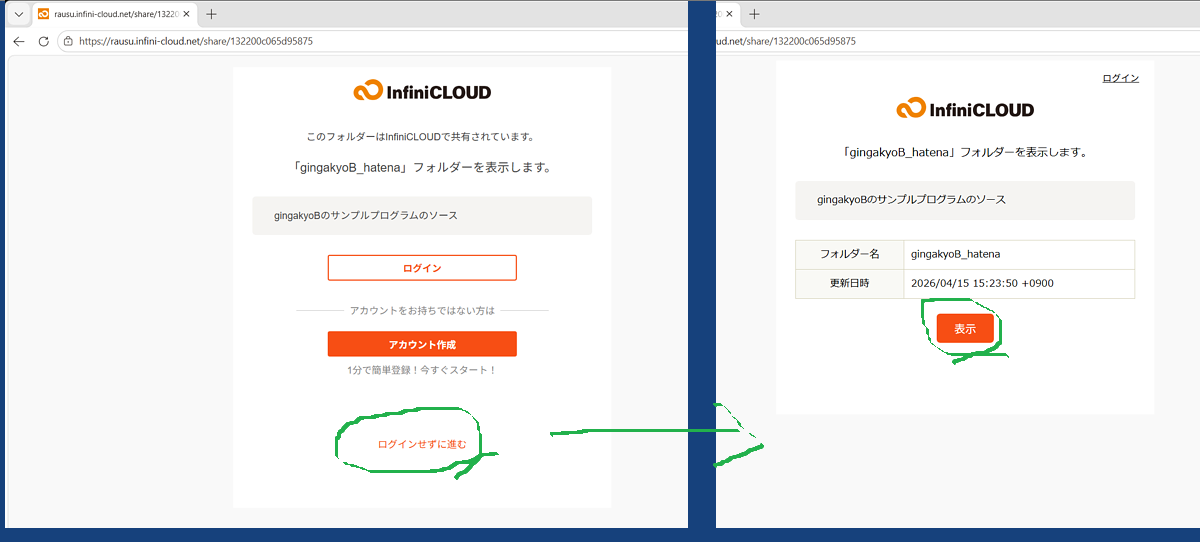The width and height of the screenshot is (1200, 542).
Task: Open a new tab in left browser
Action: (211, 14)
